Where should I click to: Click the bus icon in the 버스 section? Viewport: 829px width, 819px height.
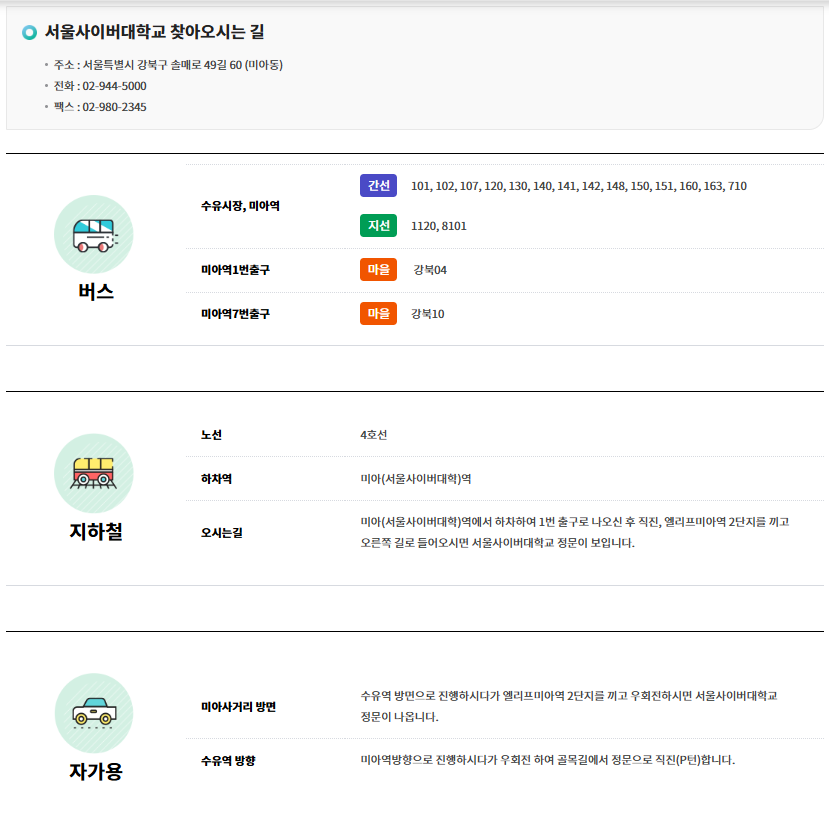tap(94, 234)
